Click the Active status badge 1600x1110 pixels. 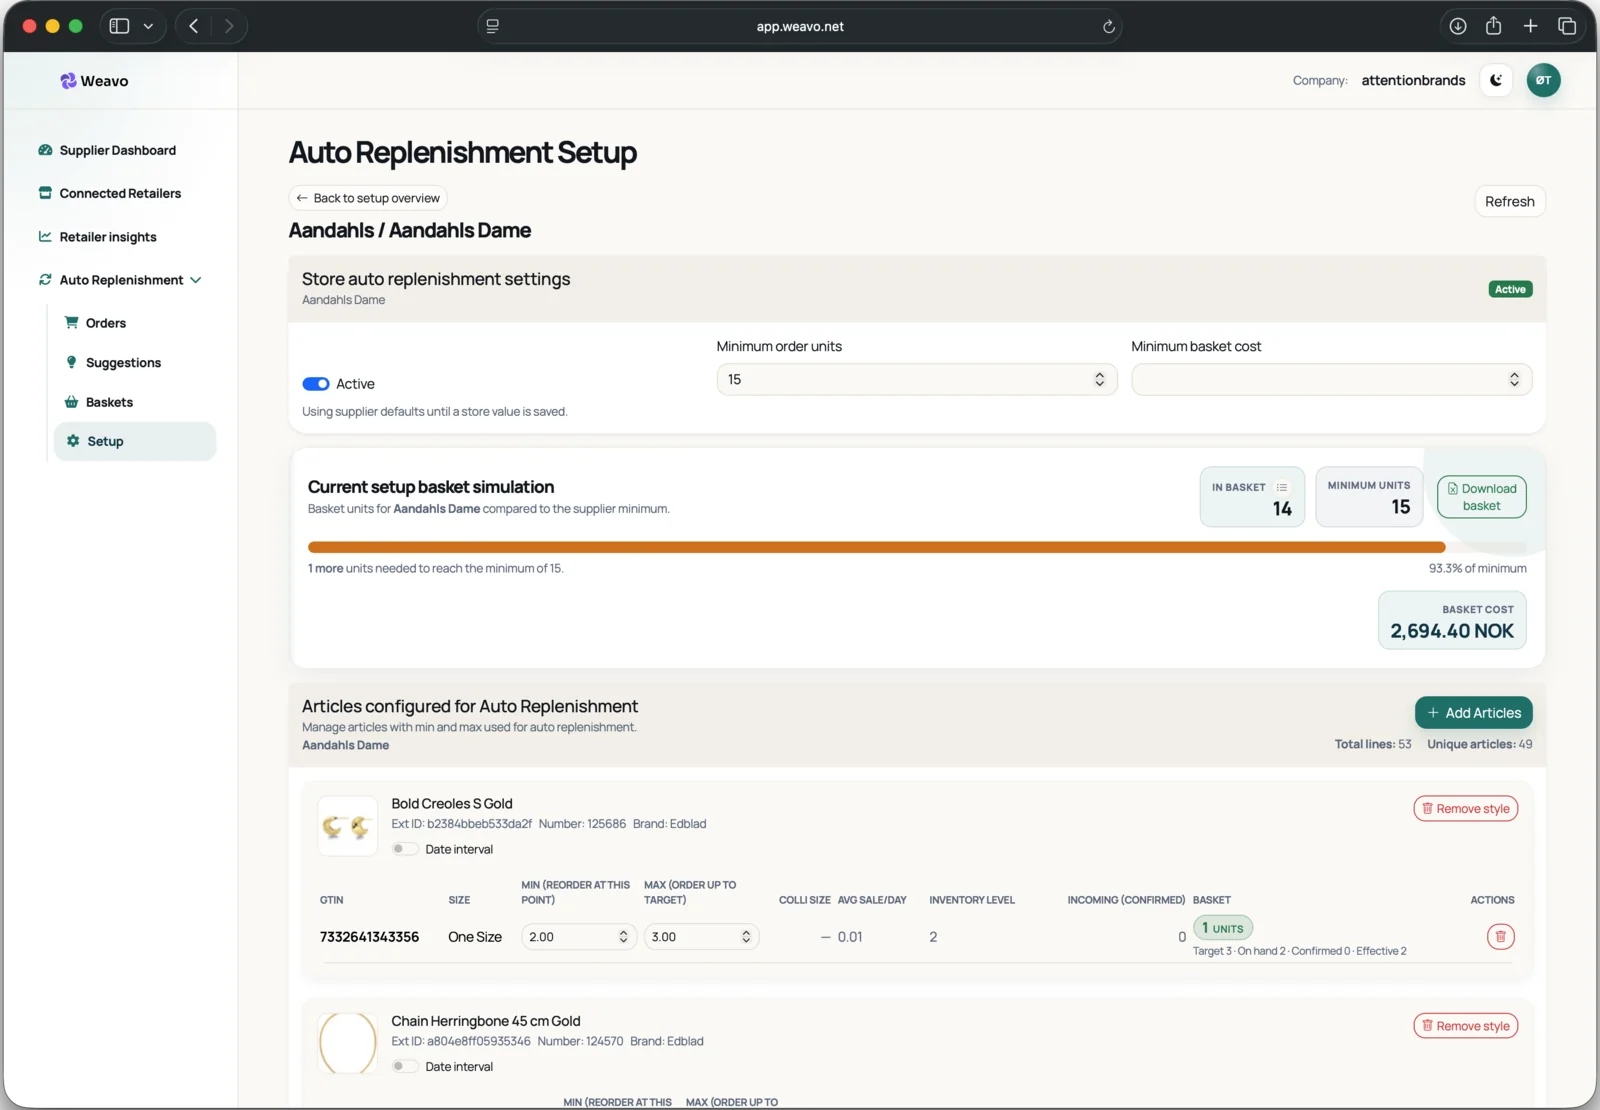(1510, 289)
